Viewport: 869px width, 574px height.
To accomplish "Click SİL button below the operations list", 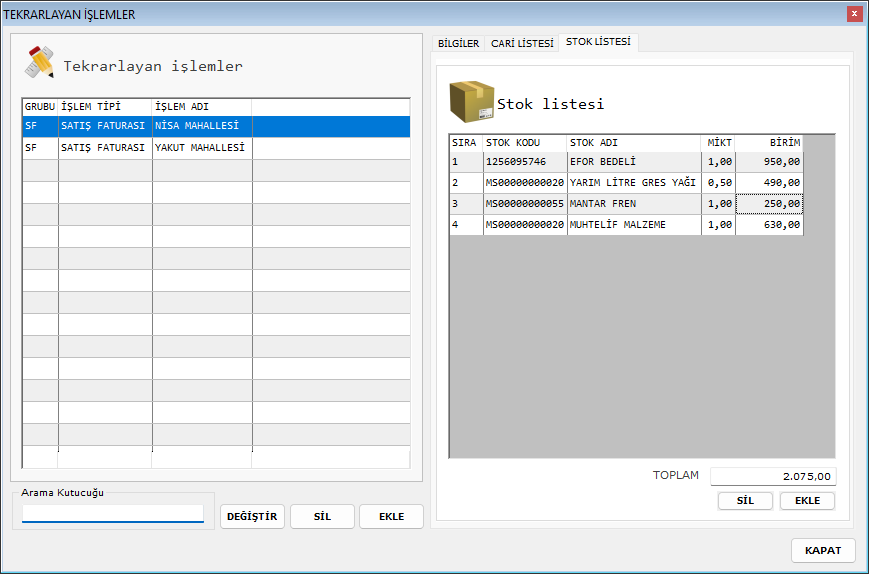I will (x=322, y=516).
